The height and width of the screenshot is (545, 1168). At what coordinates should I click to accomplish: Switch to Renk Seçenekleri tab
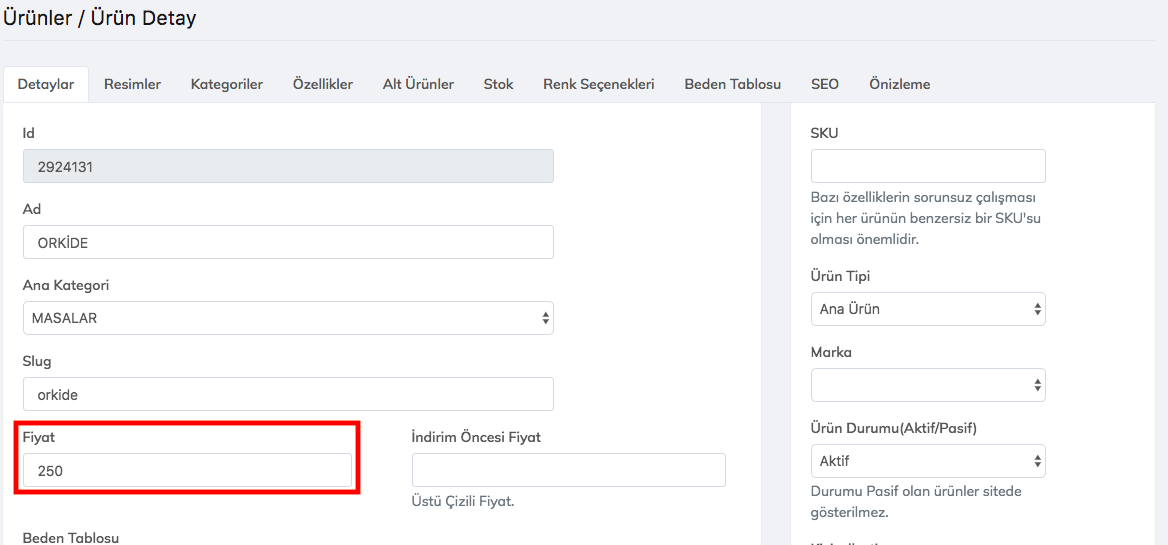[x=598, y=84]
